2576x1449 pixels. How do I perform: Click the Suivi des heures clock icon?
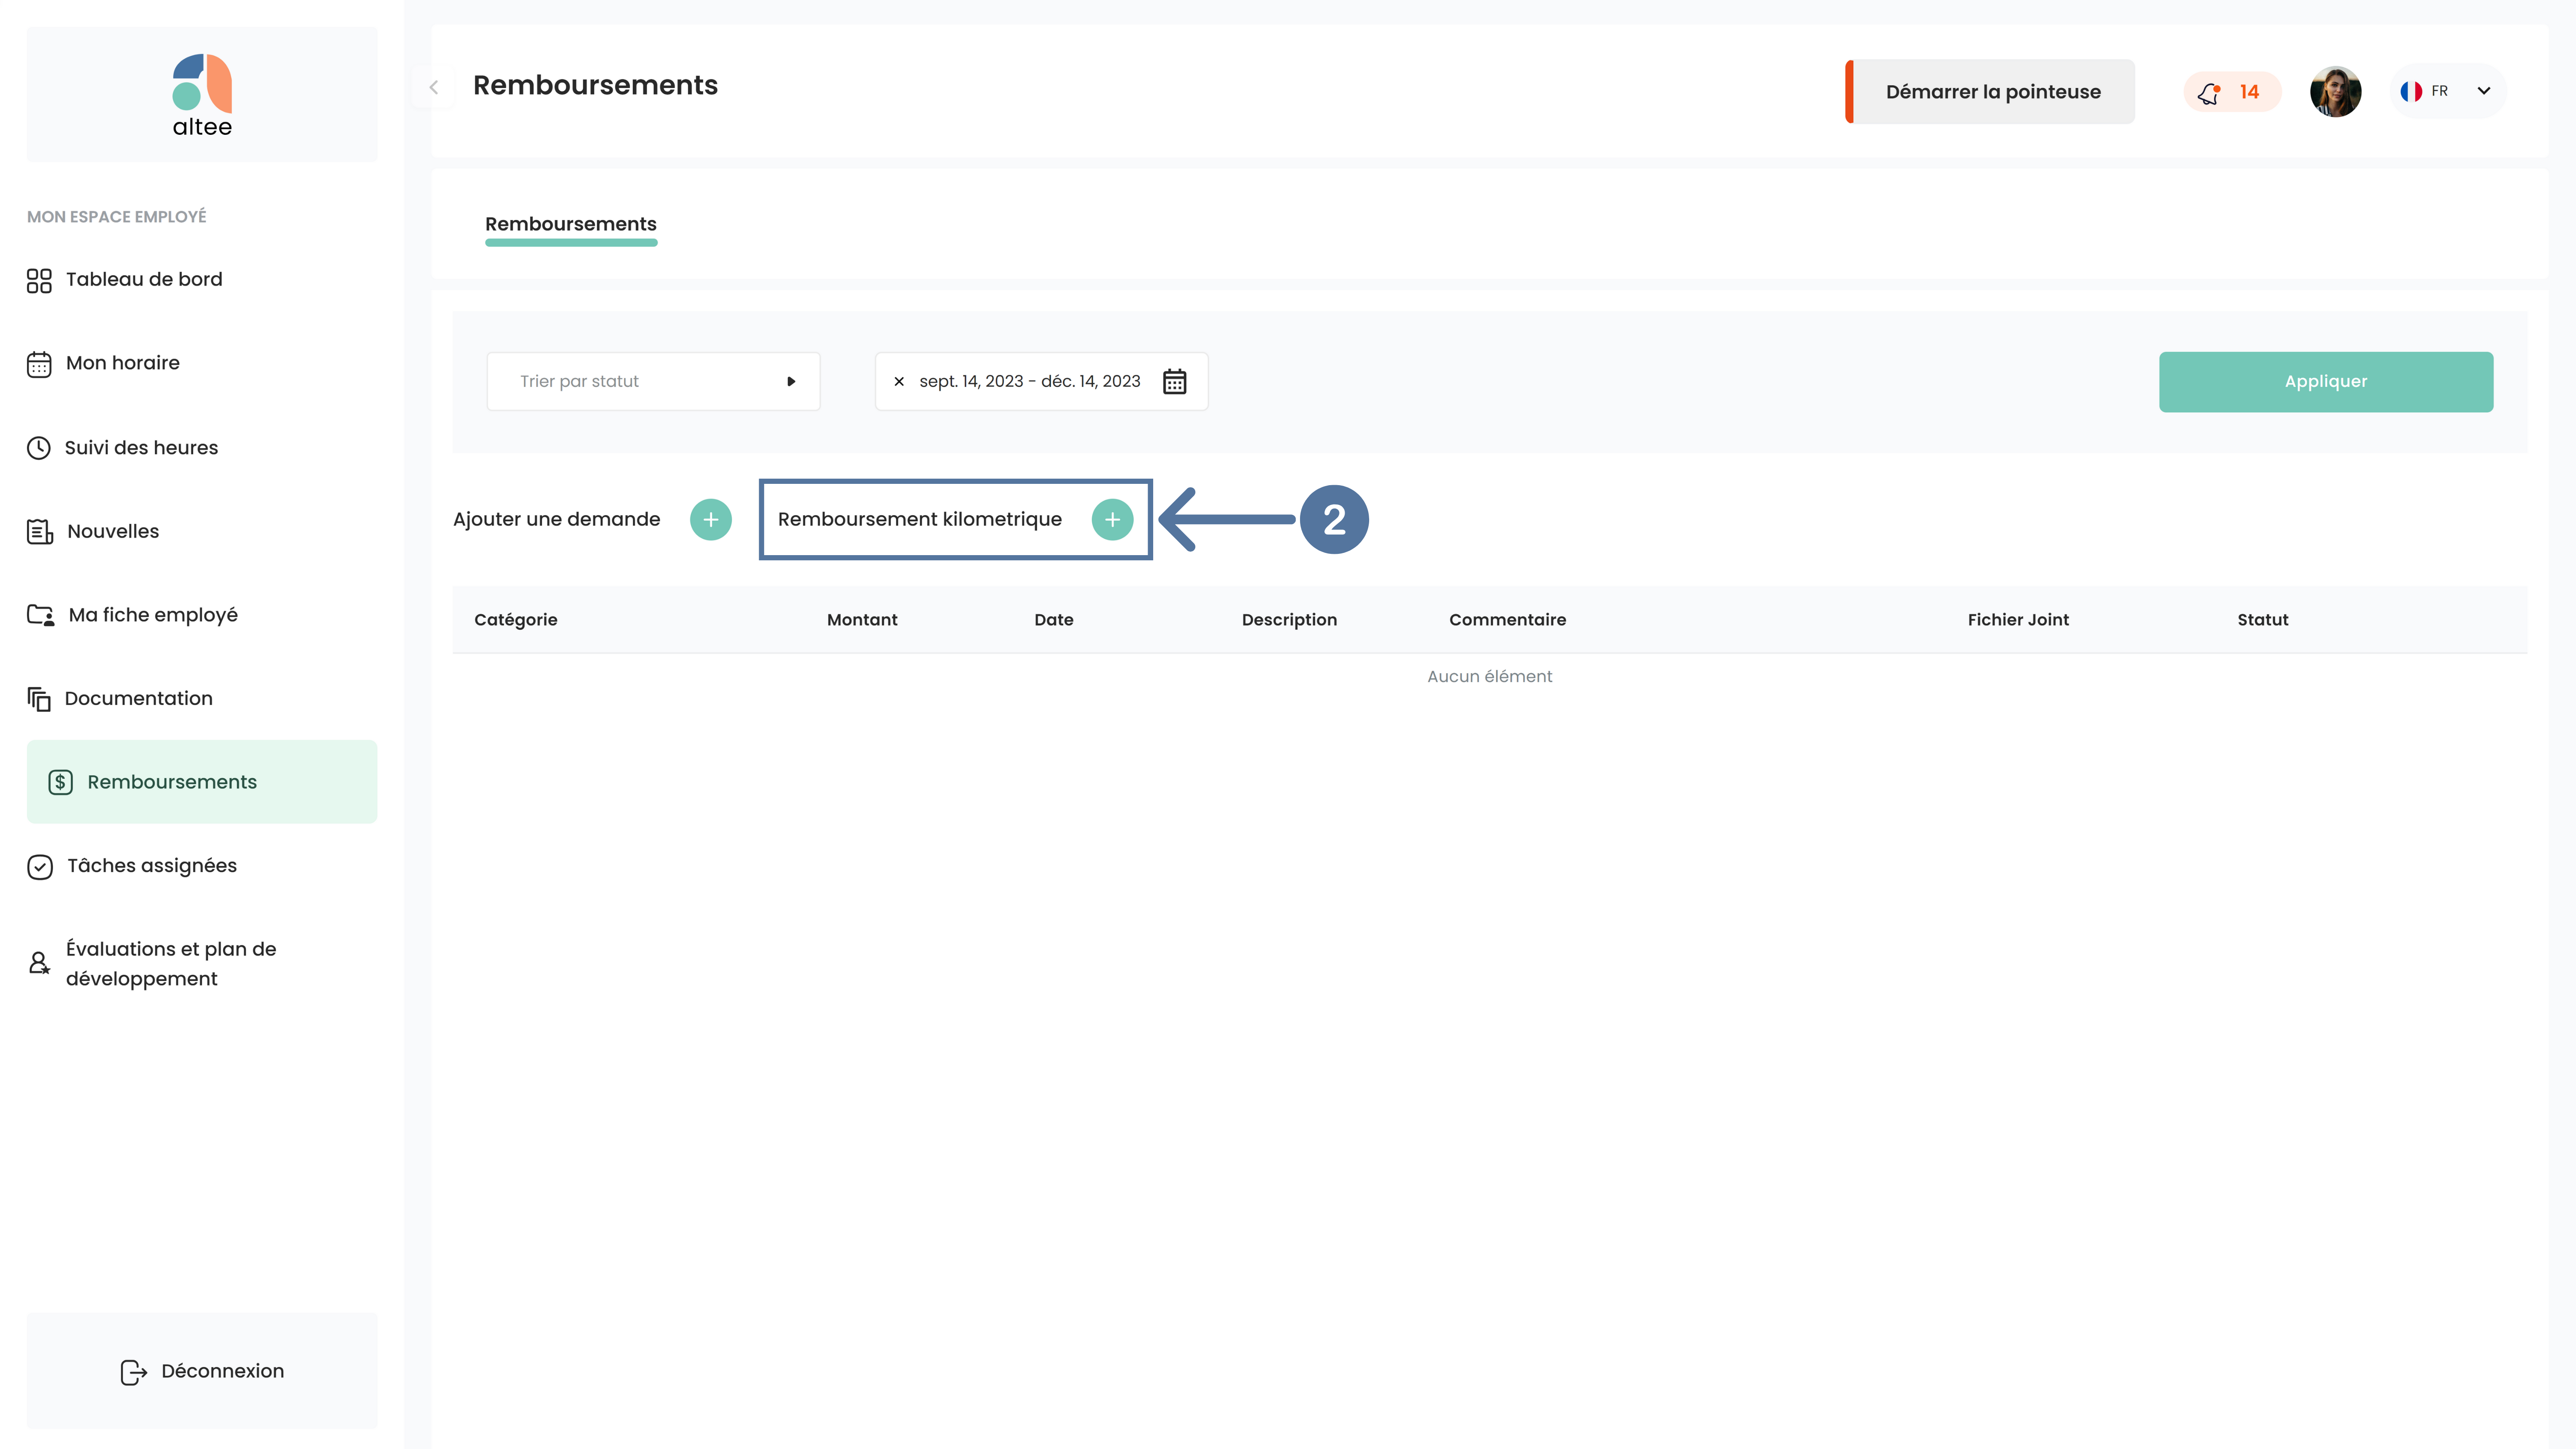[x=39, y=448]
